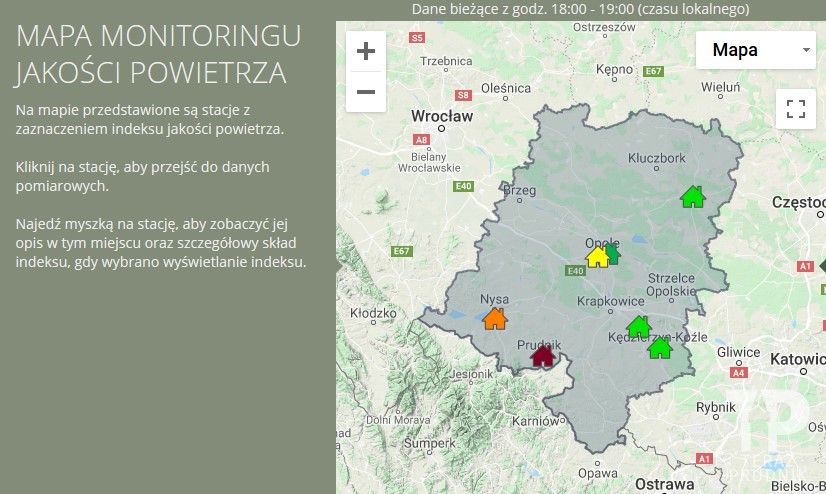Click the A4 road sign near Gliwice
Screen dimensions: 826x494
(739, 373)
